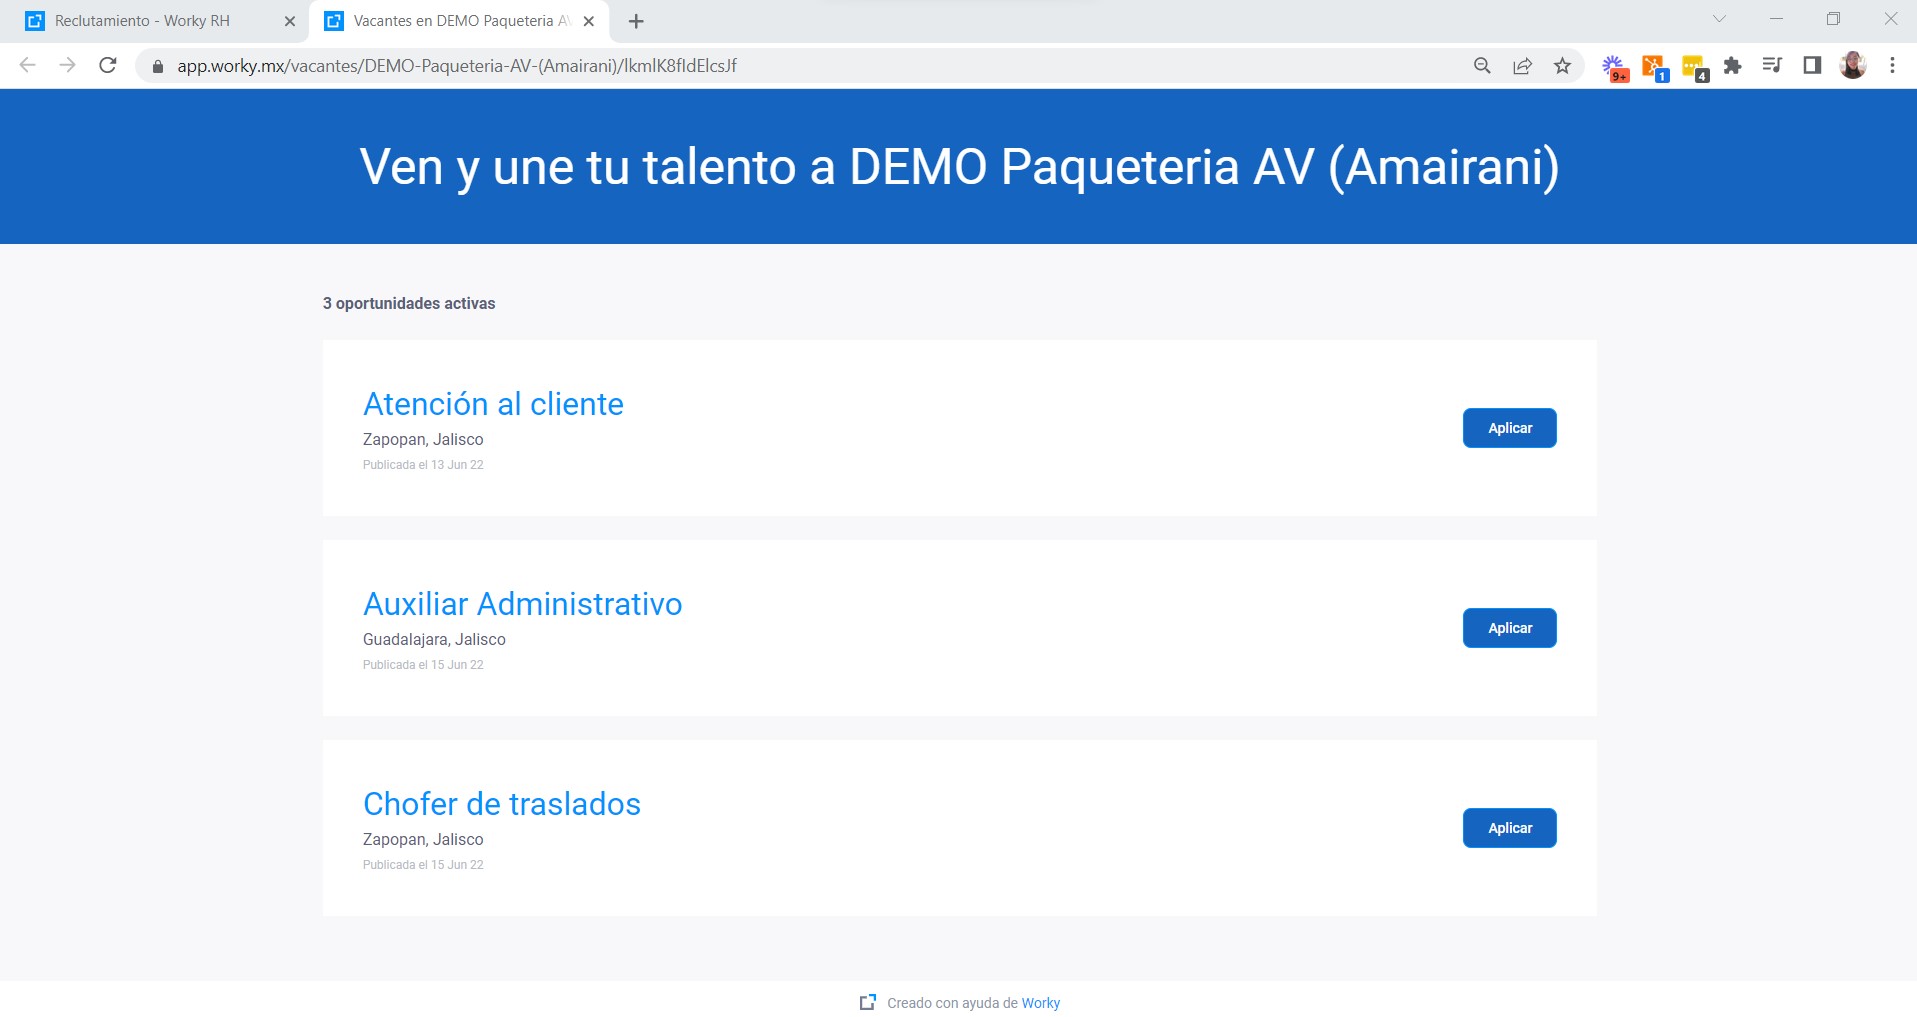This screenshot has width=1917, height=1017.
Task: Open the Extensions puzzle menu
Action: 1733,66
